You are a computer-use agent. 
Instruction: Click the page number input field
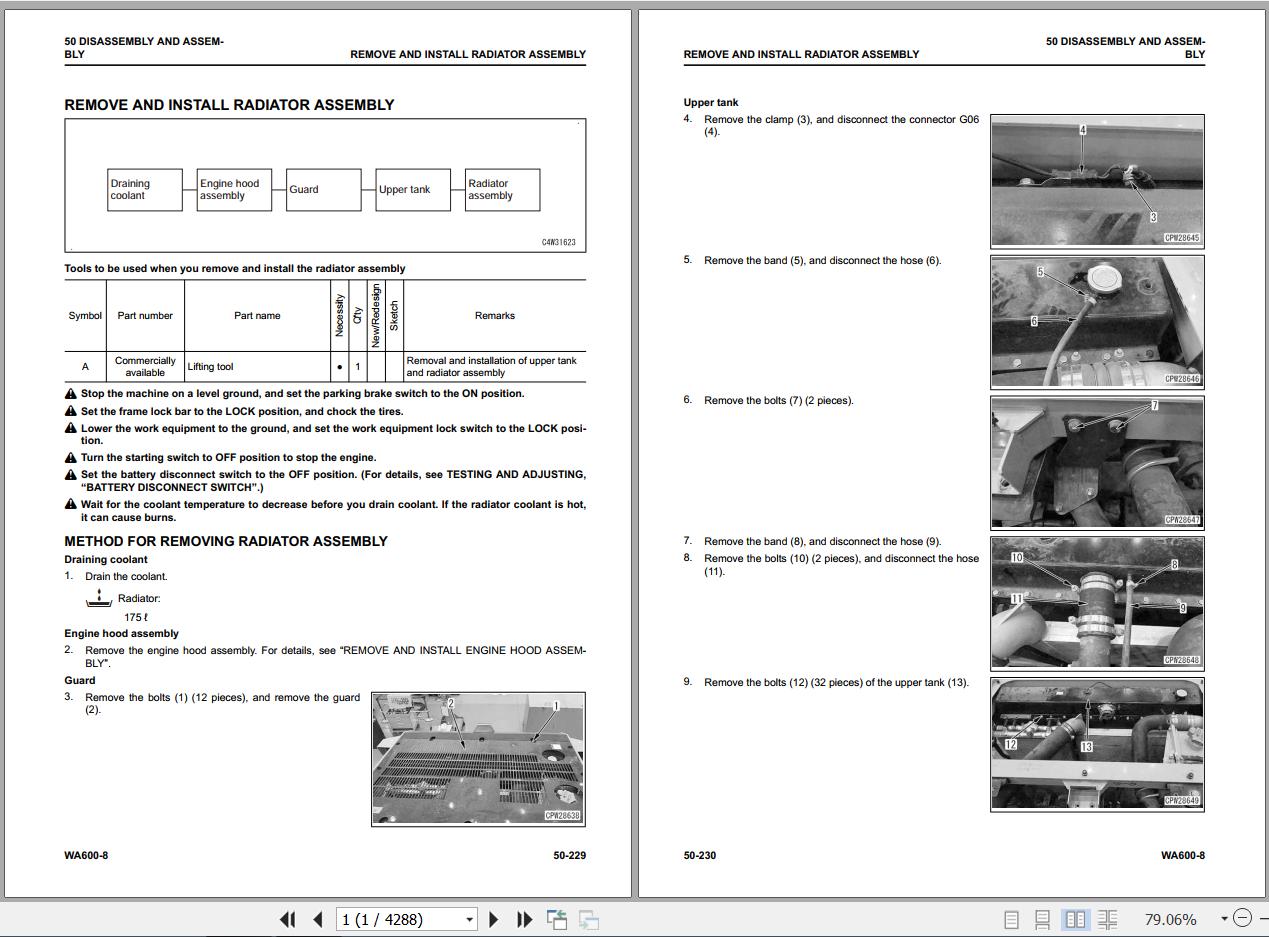pos(399,919)
